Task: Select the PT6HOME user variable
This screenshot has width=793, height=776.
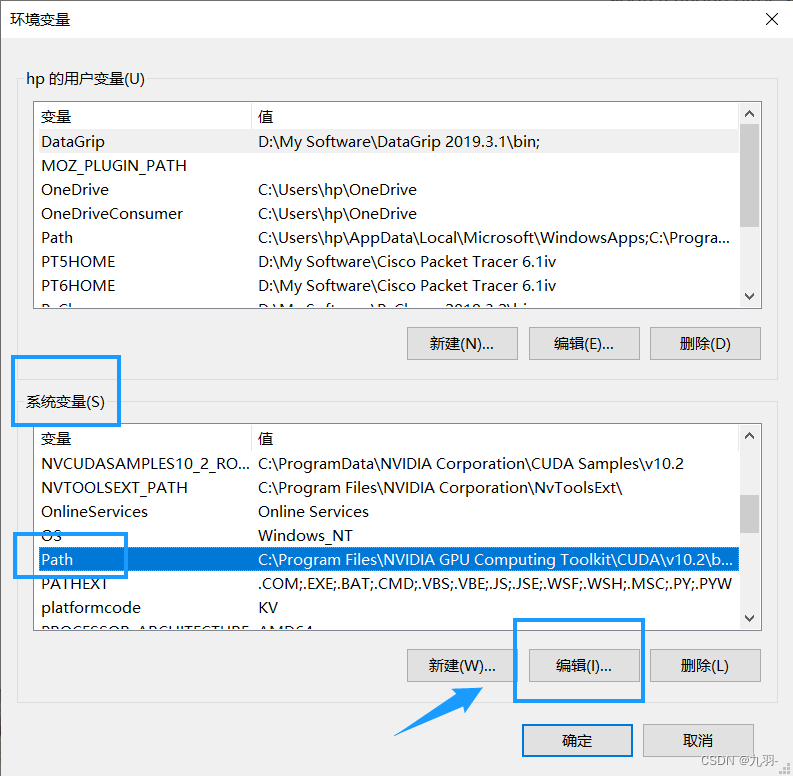Action: point(388,285)
